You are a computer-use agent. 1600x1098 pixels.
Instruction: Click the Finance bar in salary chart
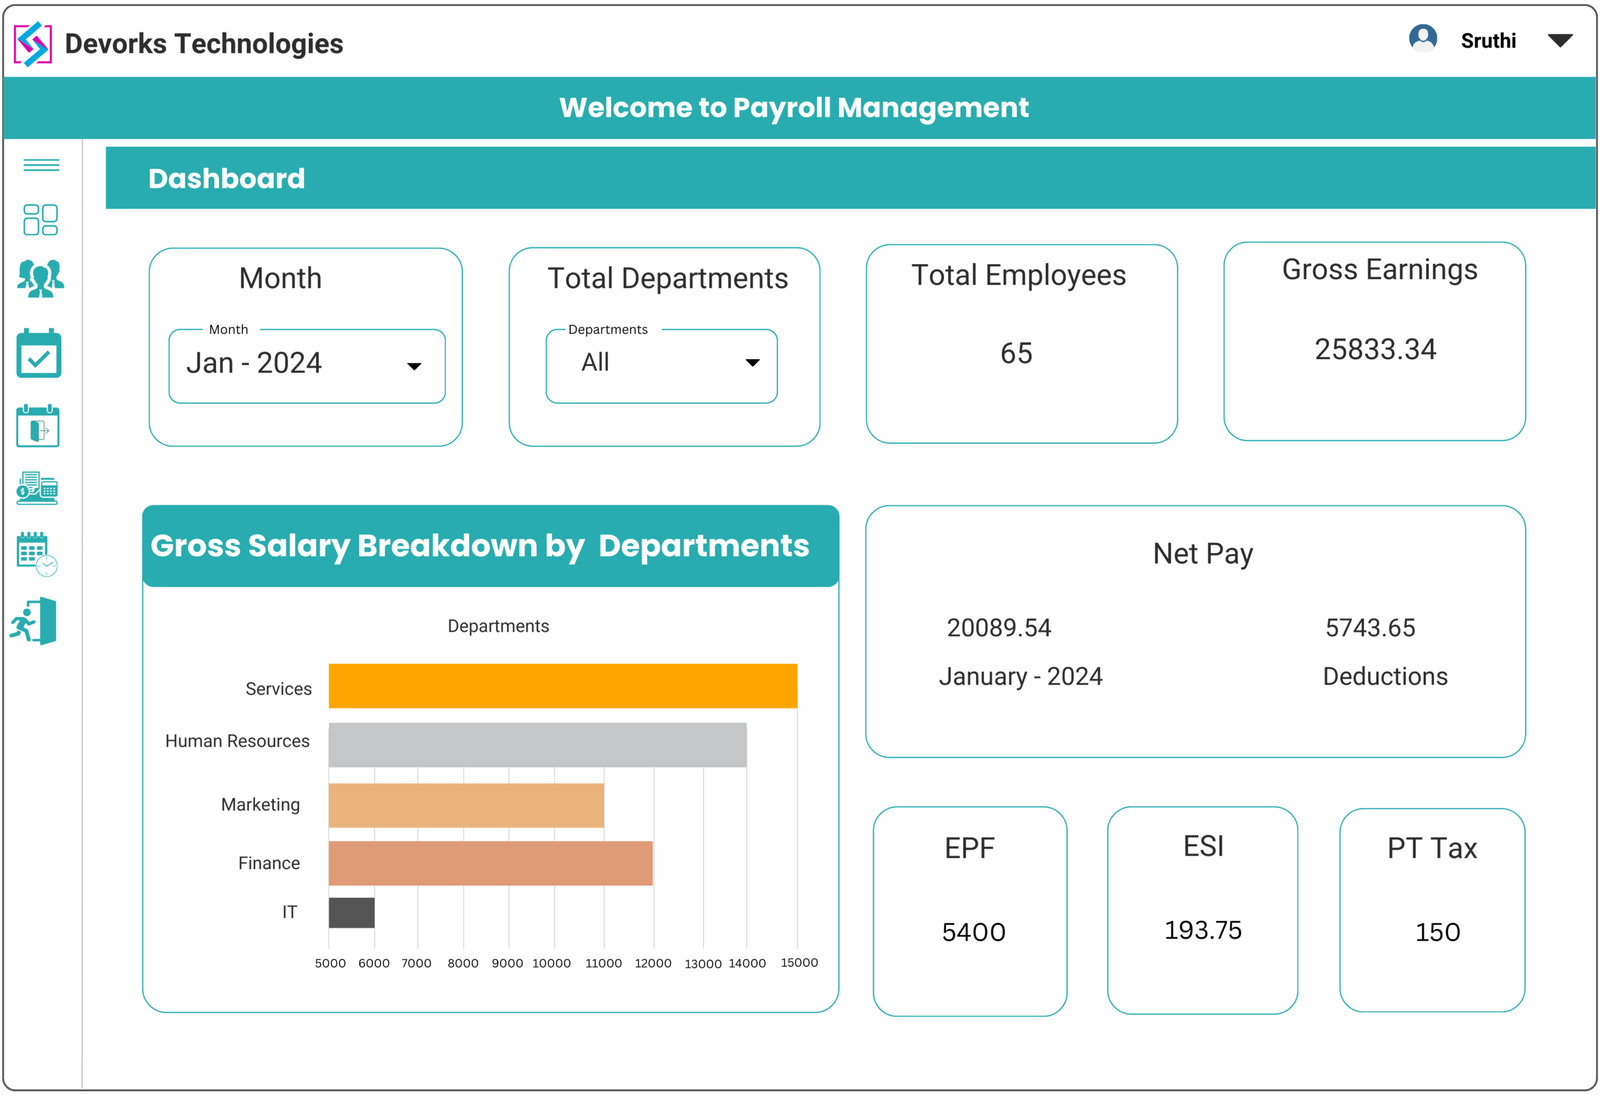pyautogui.click(x=490, y=862)
